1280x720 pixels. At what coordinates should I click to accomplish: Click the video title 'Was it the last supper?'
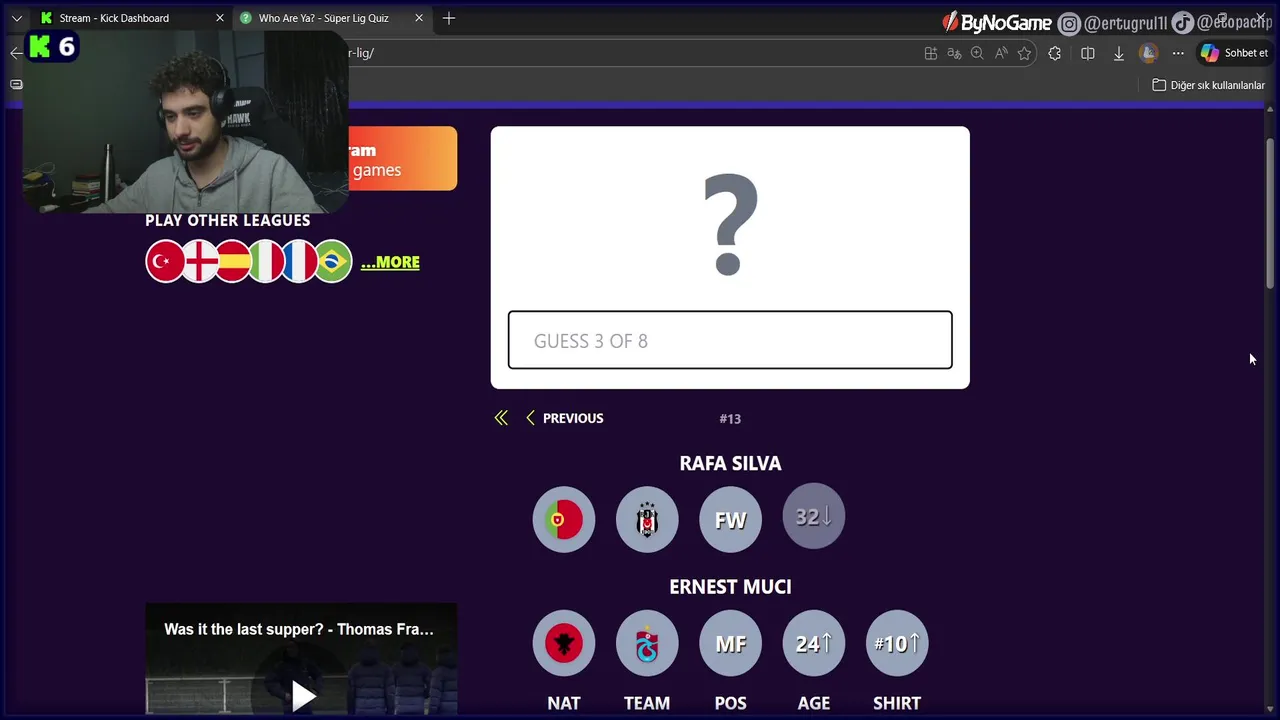click(x=299, y=629)
